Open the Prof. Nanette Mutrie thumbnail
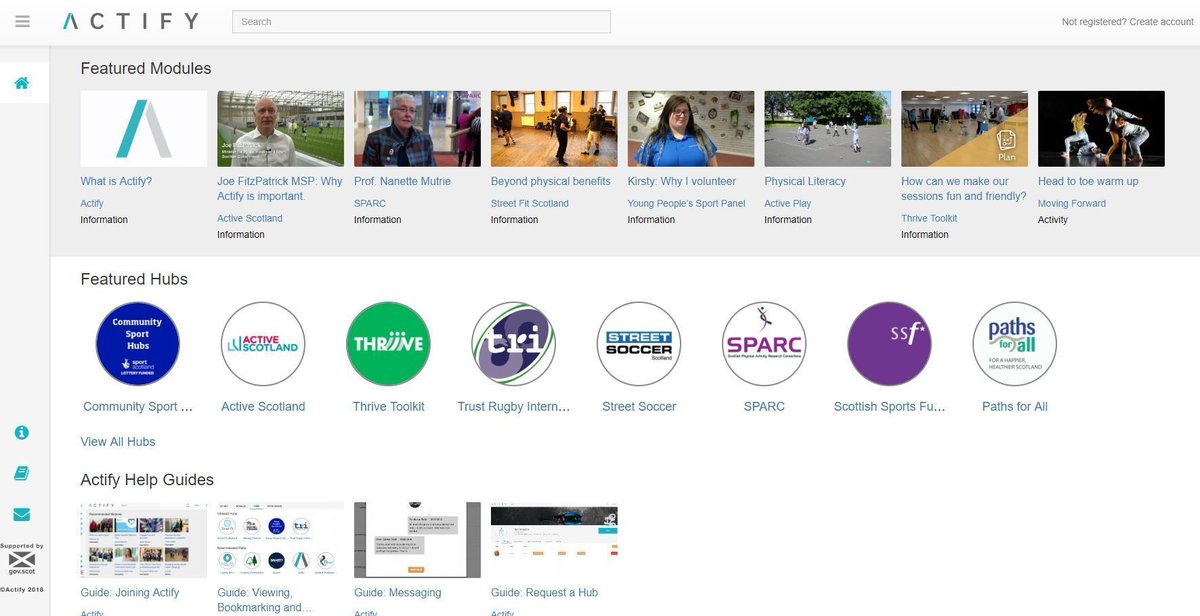Viewport: 1200px width, 616px height. (417, 129)
